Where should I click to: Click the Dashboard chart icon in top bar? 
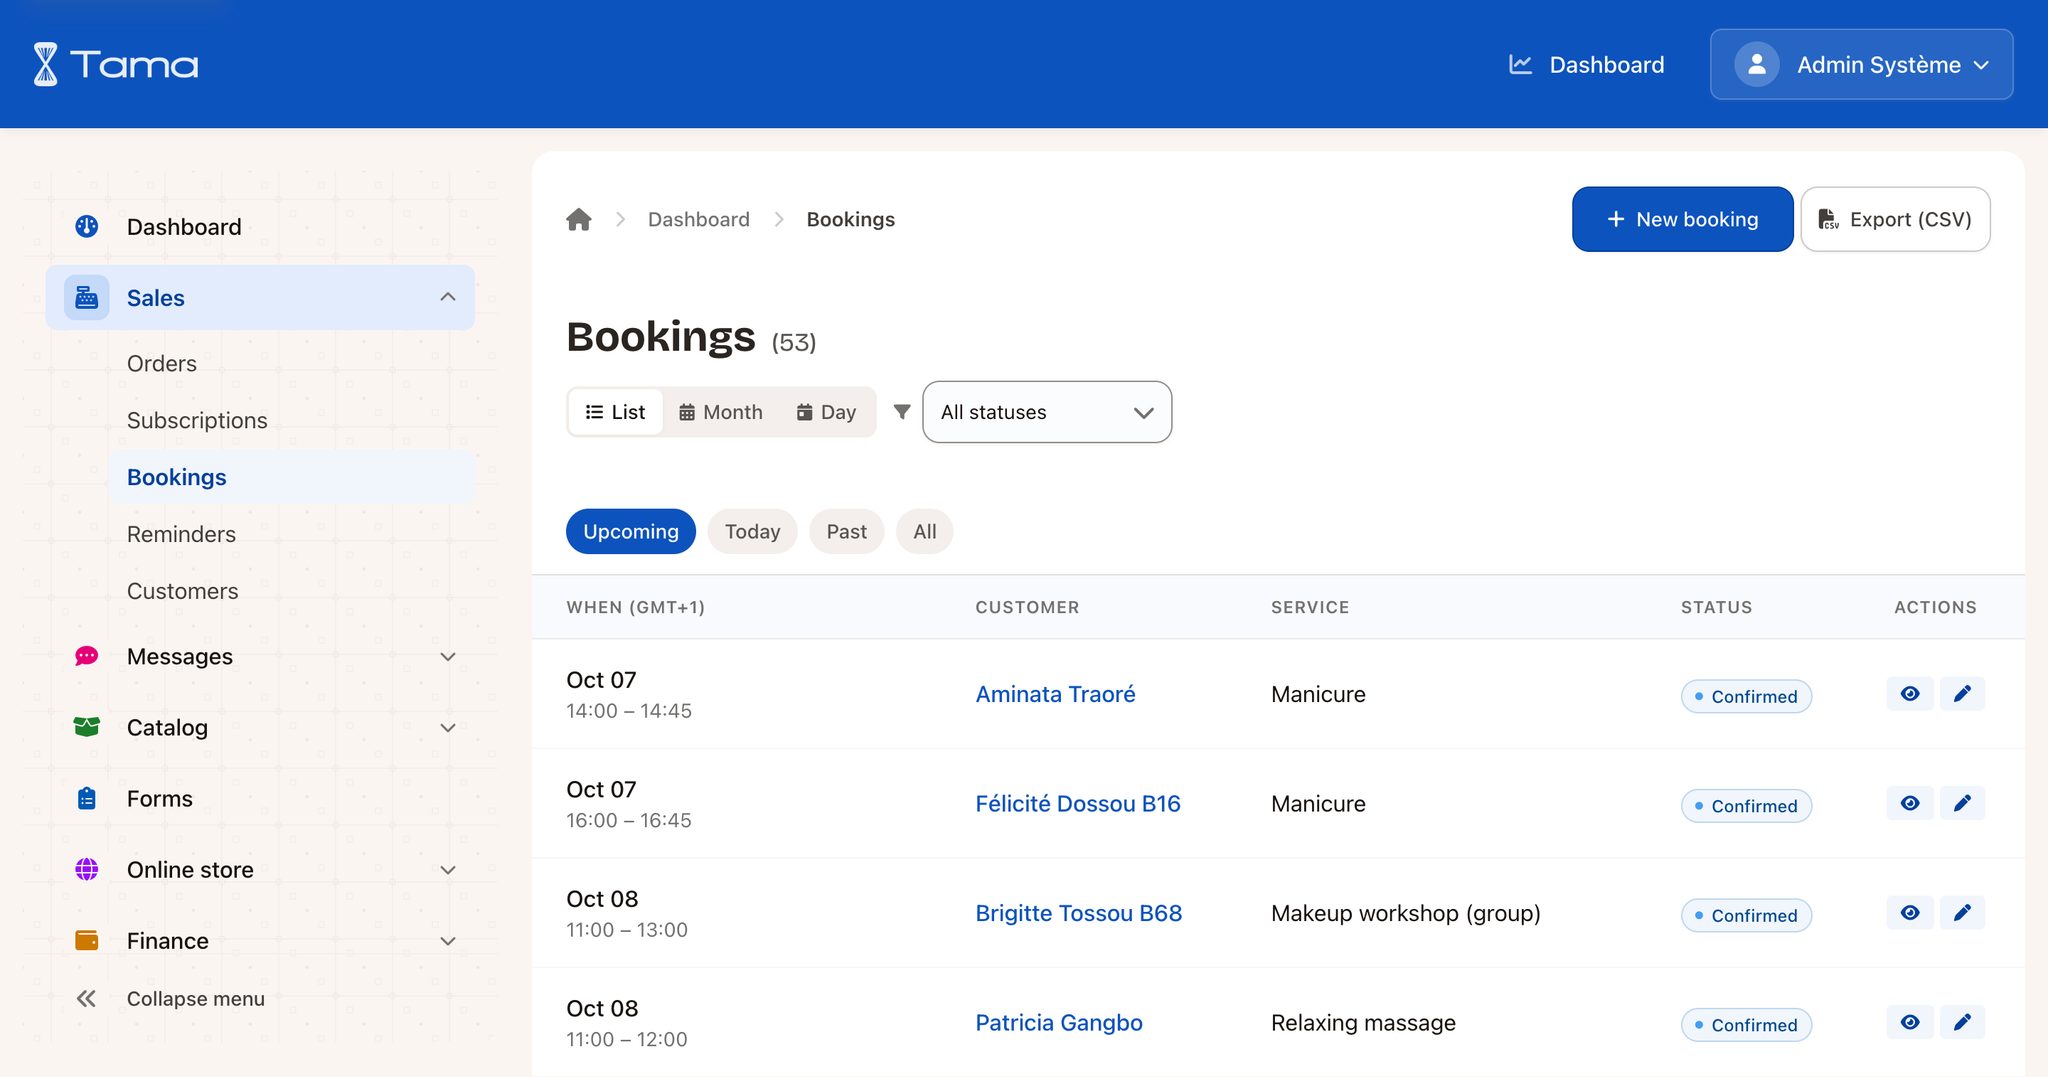pos(1520,65)
